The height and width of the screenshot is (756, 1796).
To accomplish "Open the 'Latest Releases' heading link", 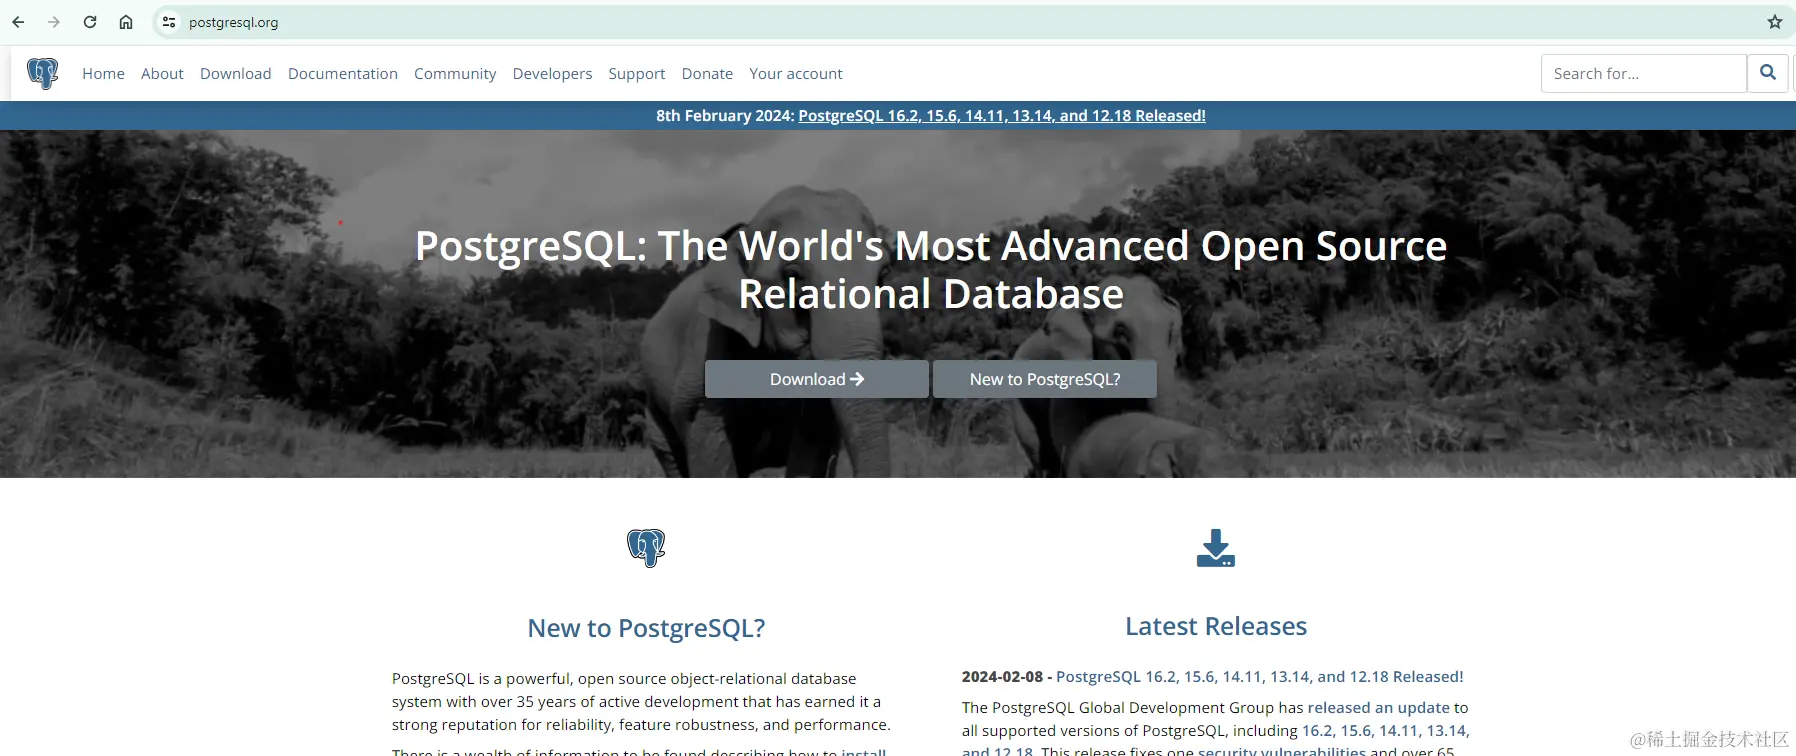I will pyautogui.click(x=1216, y=626).
